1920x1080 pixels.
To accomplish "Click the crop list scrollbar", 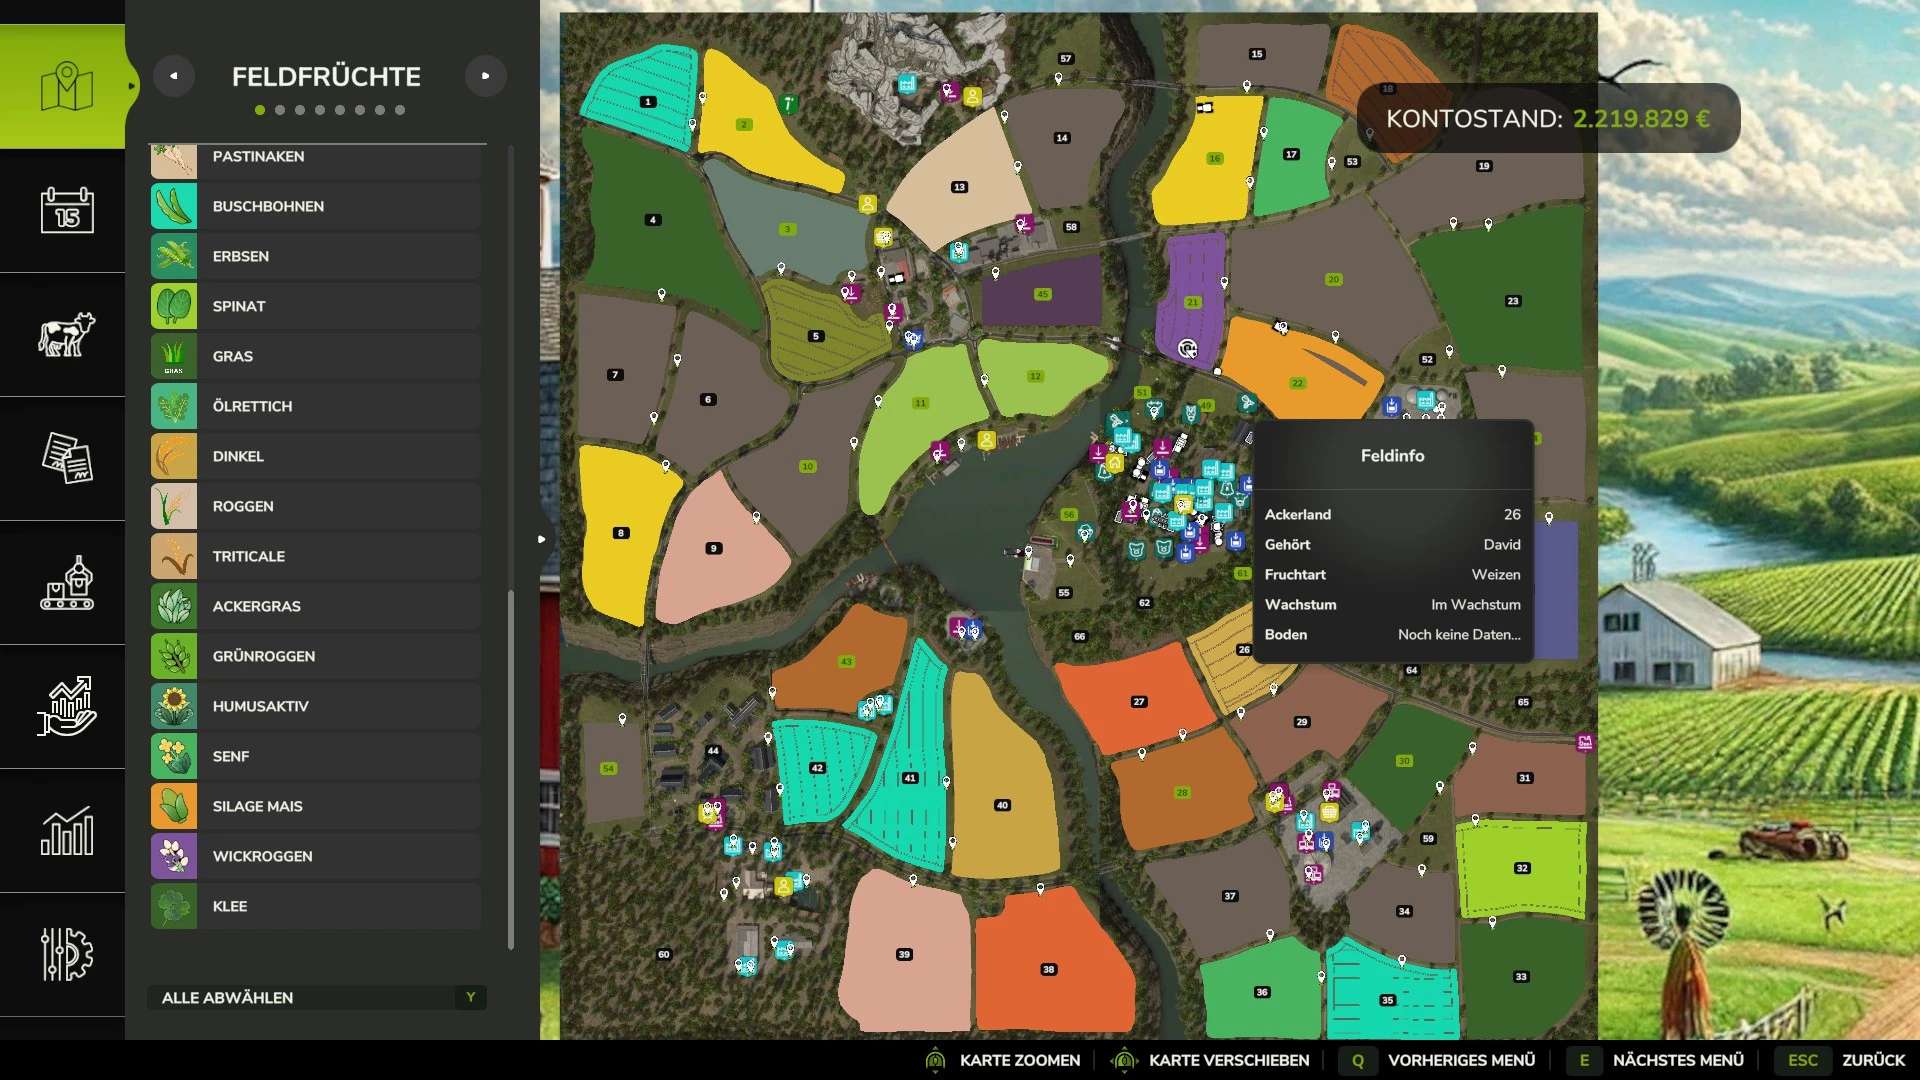I will click(511, 768).
